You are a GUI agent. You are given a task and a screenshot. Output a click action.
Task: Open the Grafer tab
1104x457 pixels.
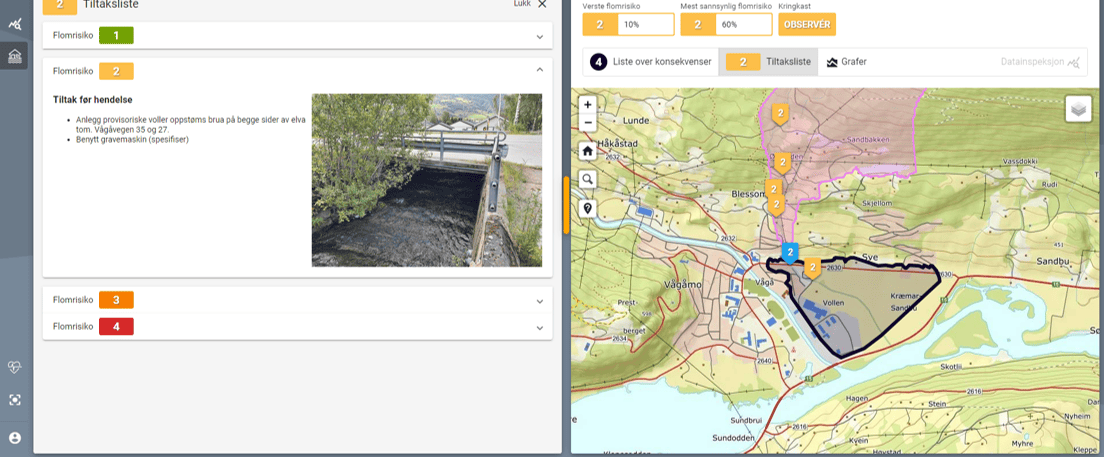846,62
